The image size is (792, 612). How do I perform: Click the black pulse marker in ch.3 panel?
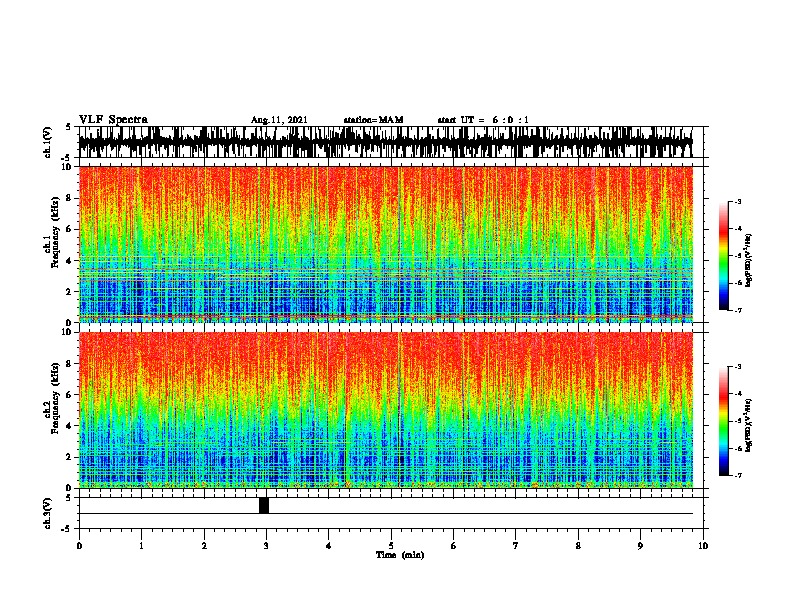click(x=264, y=505)
